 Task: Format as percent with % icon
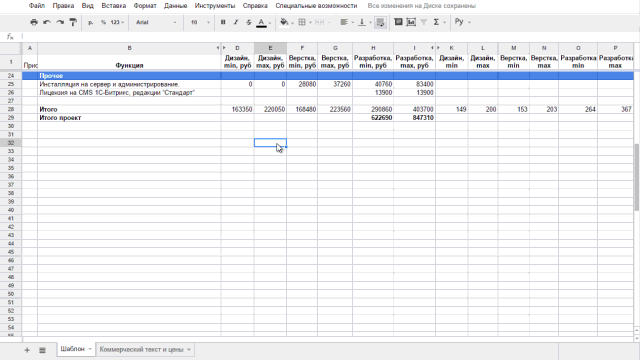(x=103, y=22)
